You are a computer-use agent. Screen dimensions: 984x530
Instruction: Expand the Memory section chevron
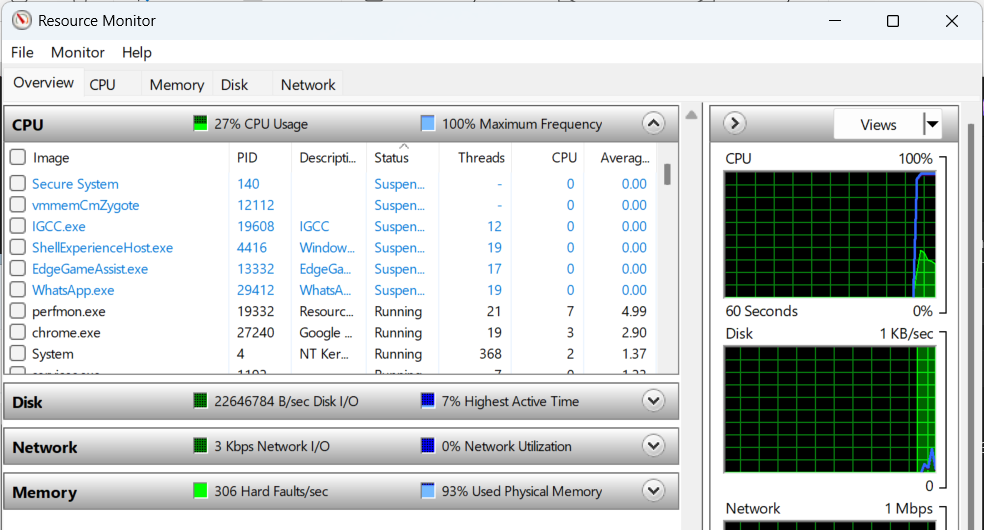pyautogui.click(x=653, y=490)
